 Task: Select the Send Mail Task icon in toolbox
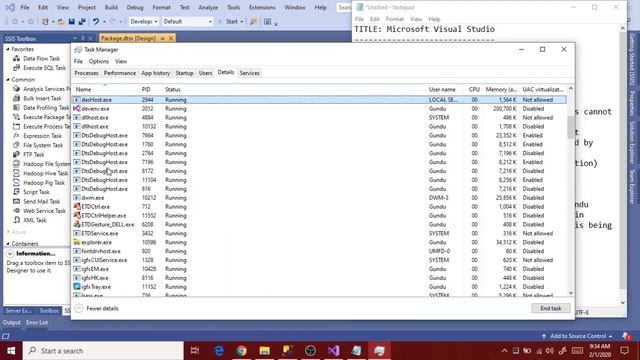[x=16, y=201]
